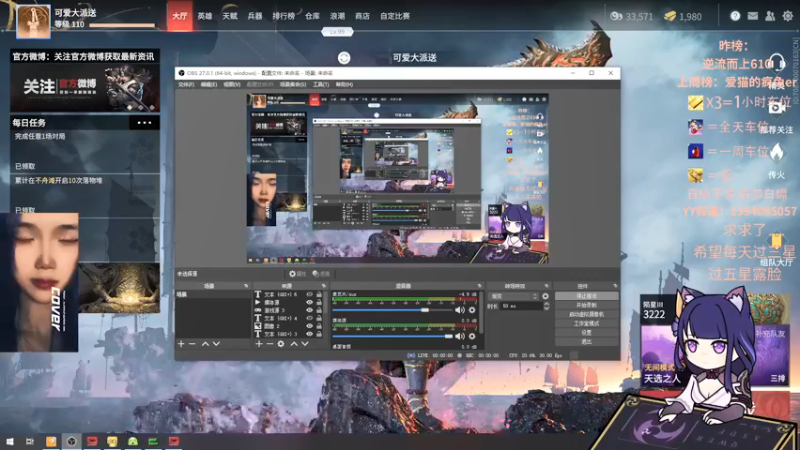Open Task View on the taskbar
Viewport: 800px width, 450px height.
[x=30, y=441]
